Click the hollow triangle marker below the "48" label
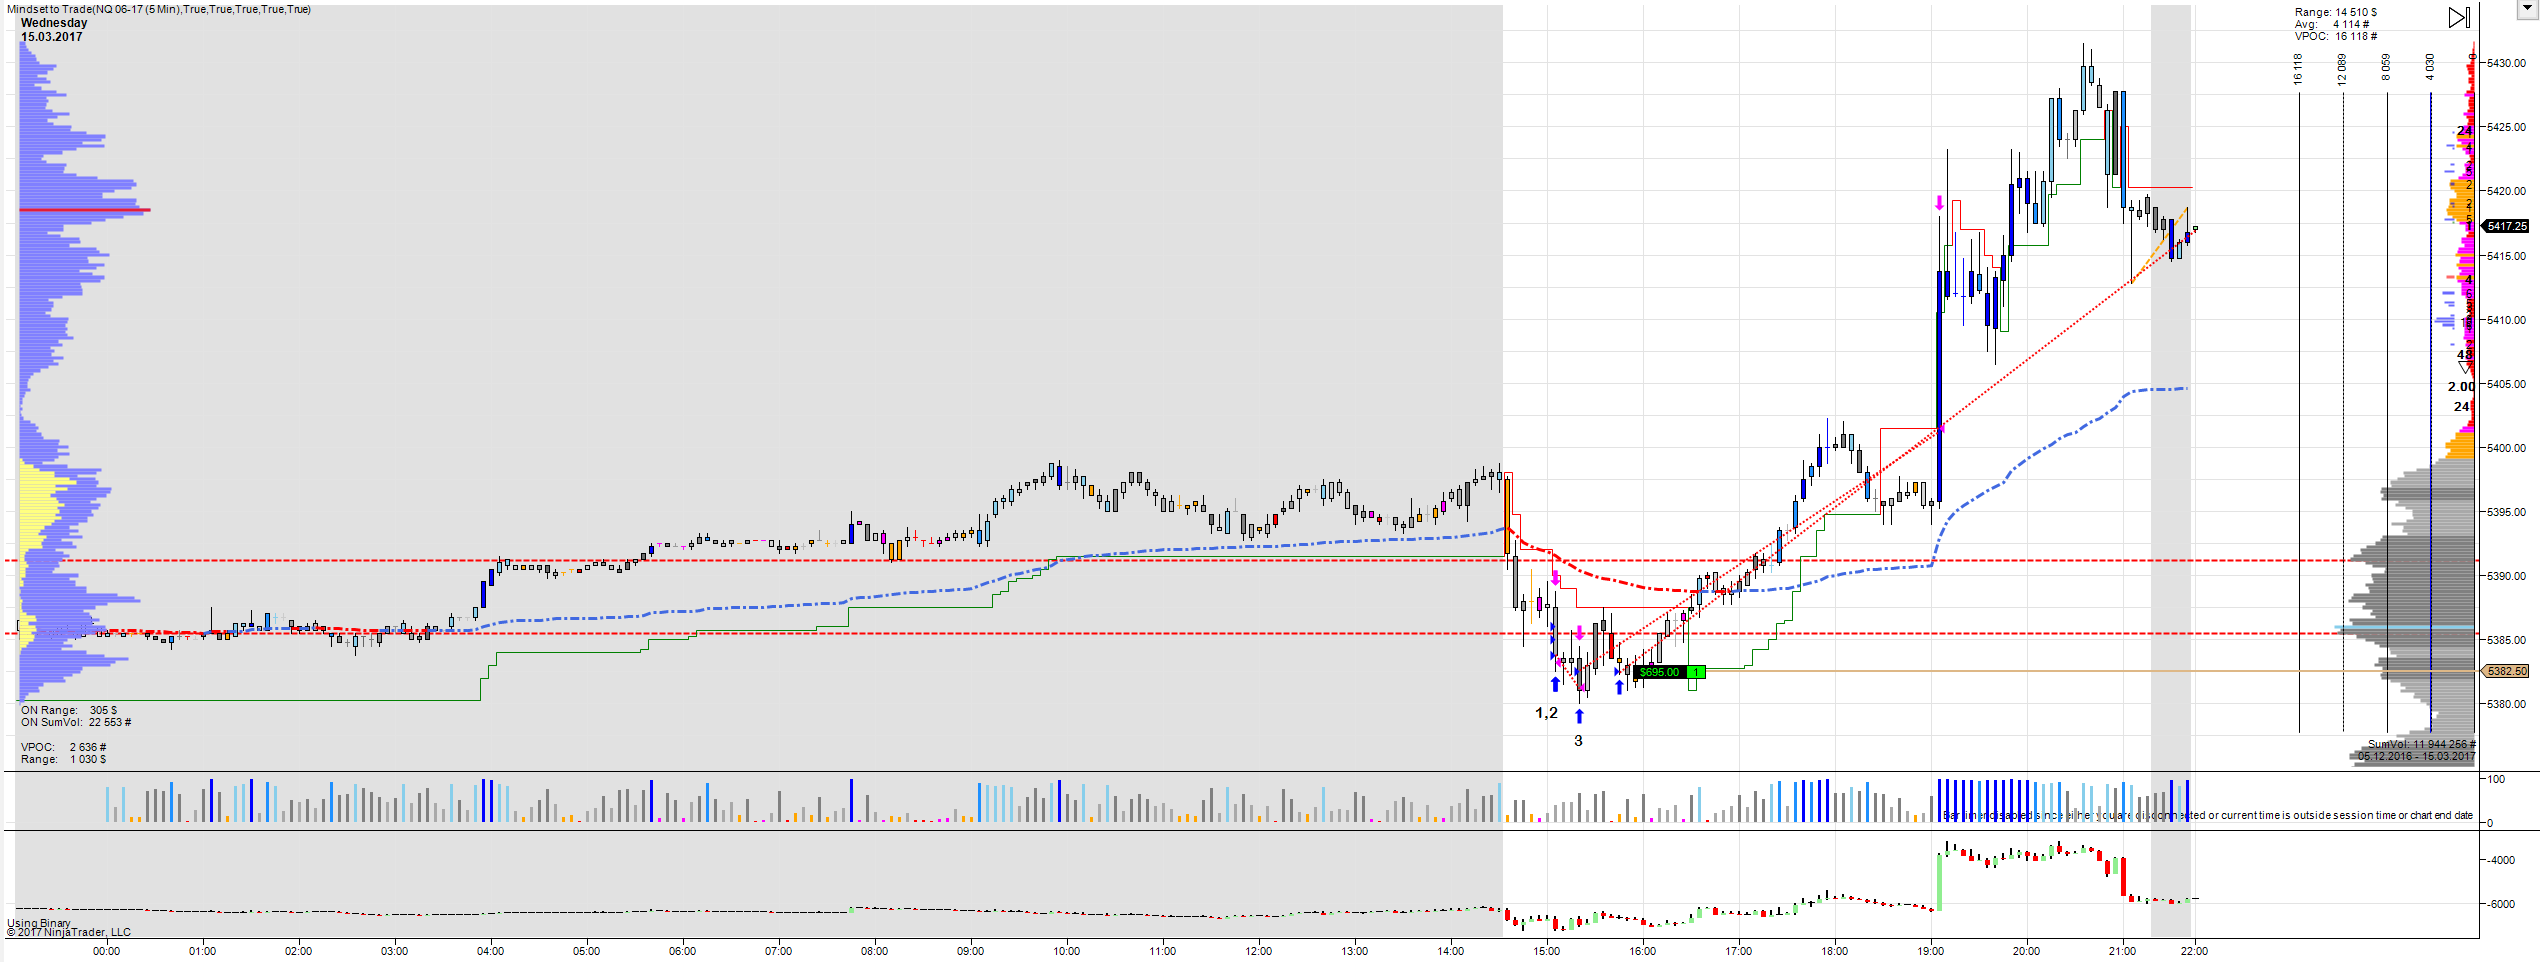This screenshot has height=962, width=2540. pyautogui.click(x=2465, y=368)
